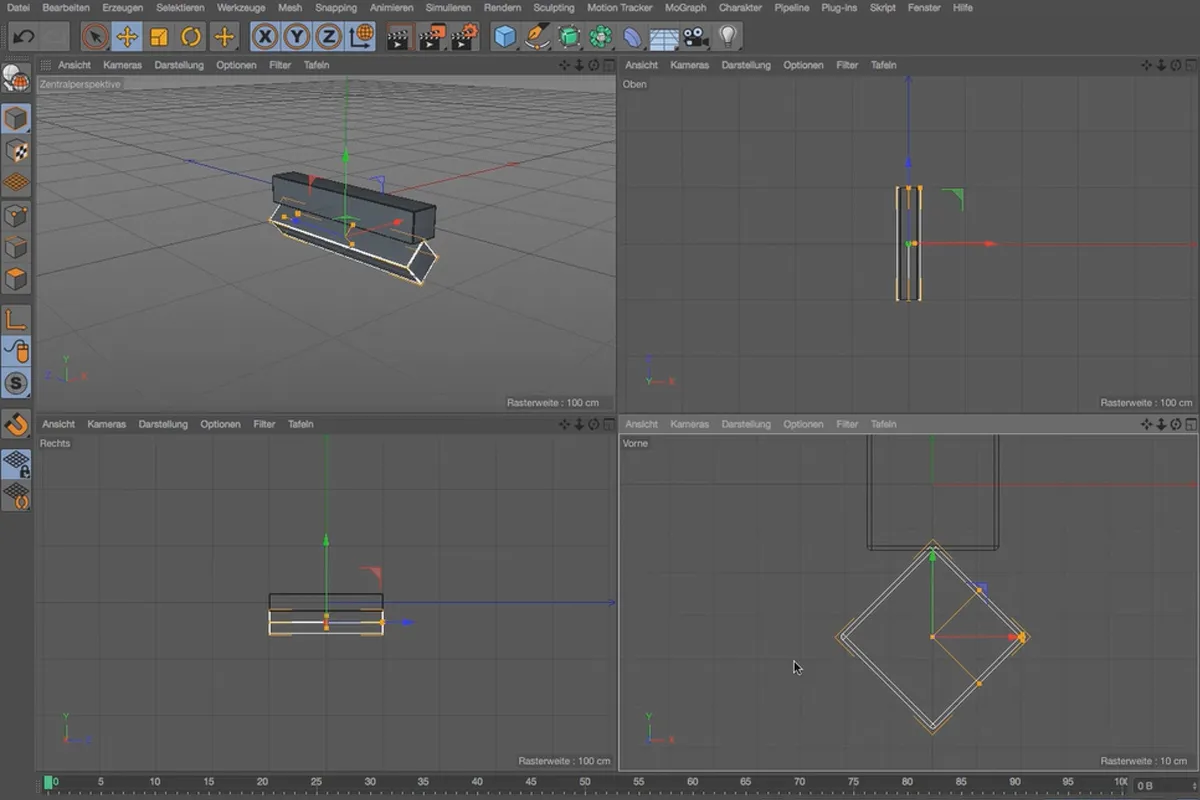Click the rotate-camera icon of the Oben viewport
The height and width of the screenshot is (800, 1200).
tap(1176, 65)
